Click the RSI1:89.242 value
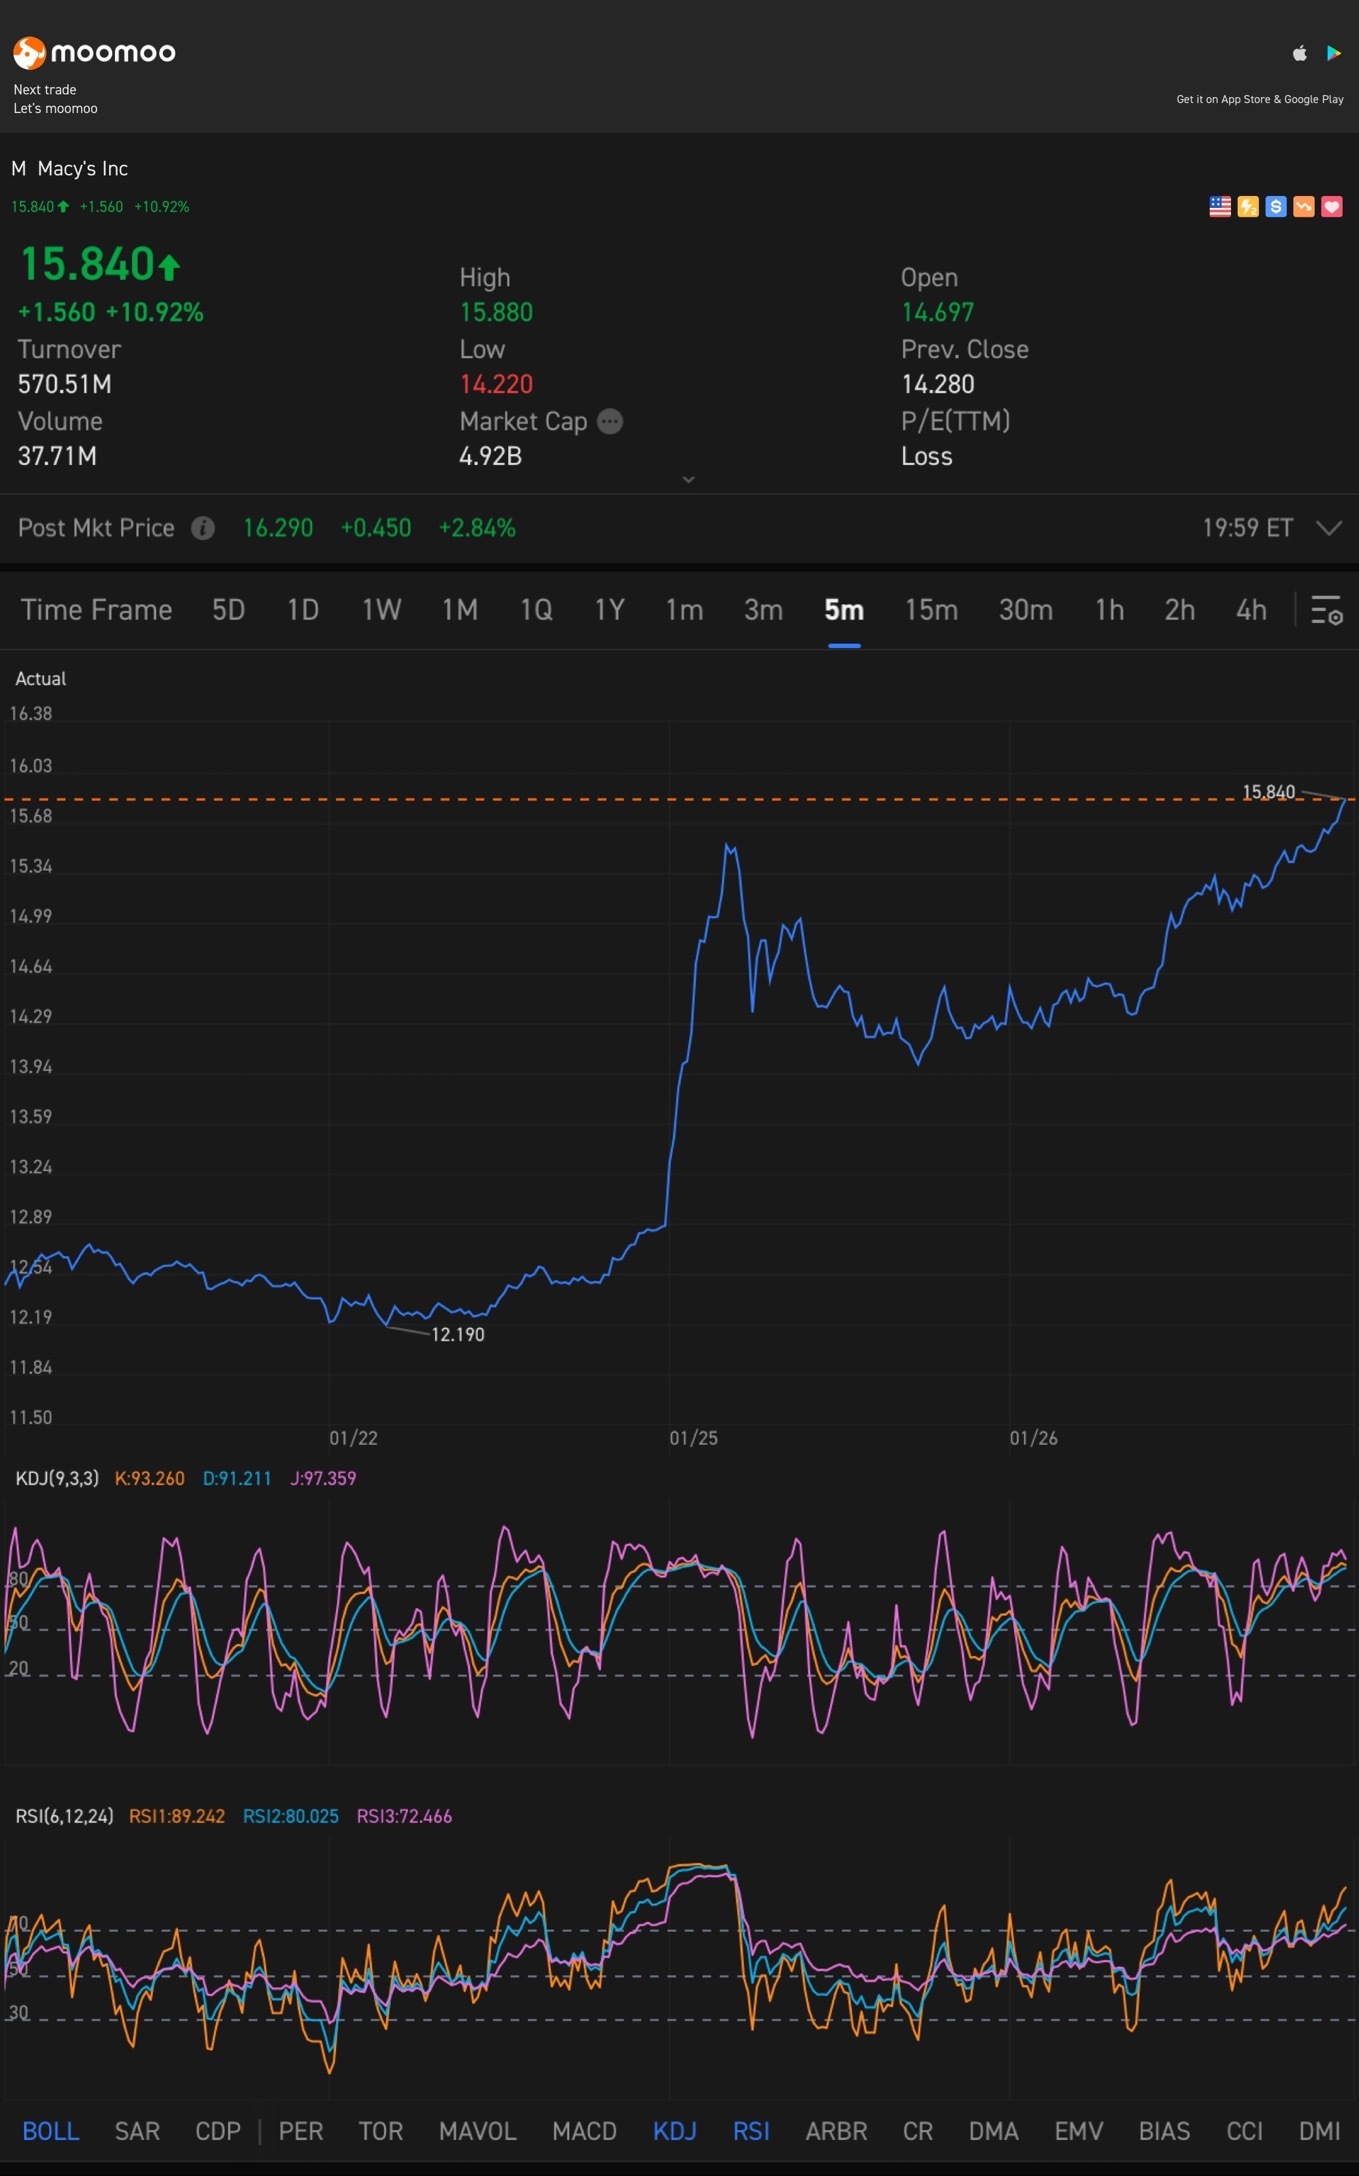The width and height of the screenshot is (1359, 2176). (177, 1816)
